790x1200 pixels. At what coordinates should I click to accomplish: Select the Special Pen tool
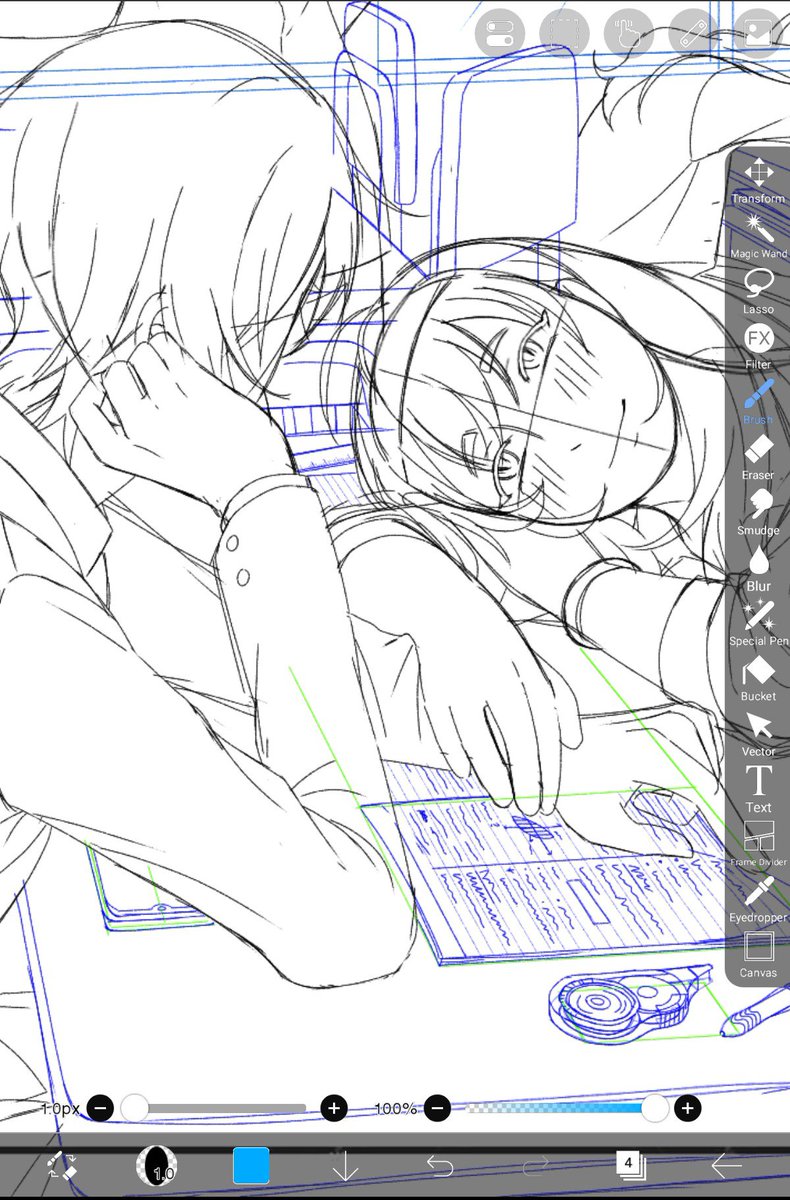coord(758,623)
